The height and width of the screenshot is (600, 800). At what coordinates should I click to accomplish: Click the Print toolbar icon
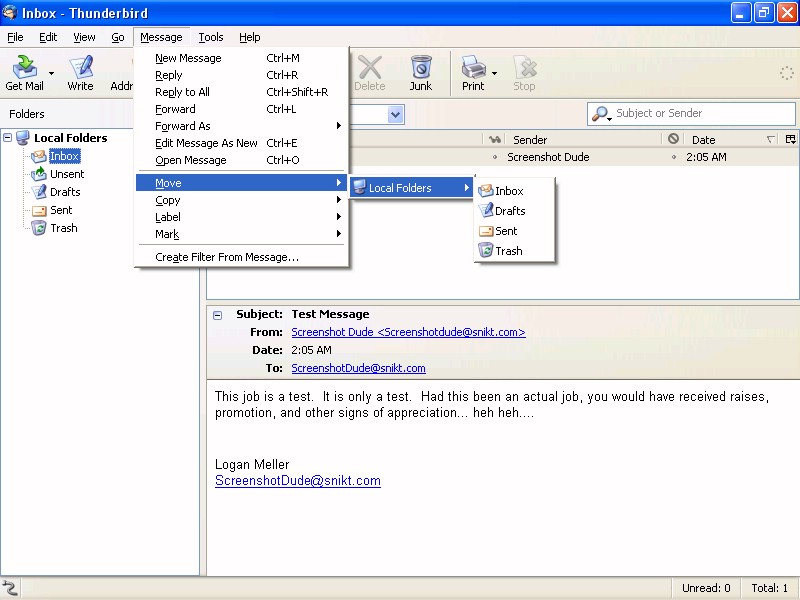473,73
